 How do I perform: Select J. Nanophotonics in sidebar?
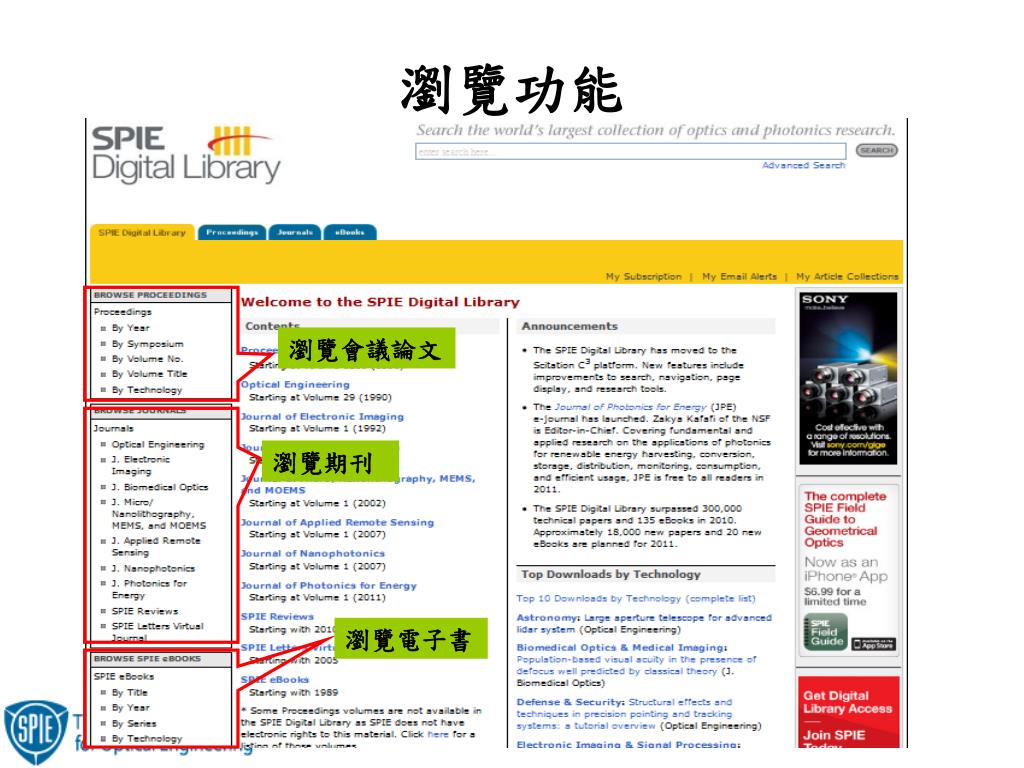[153, 568]
